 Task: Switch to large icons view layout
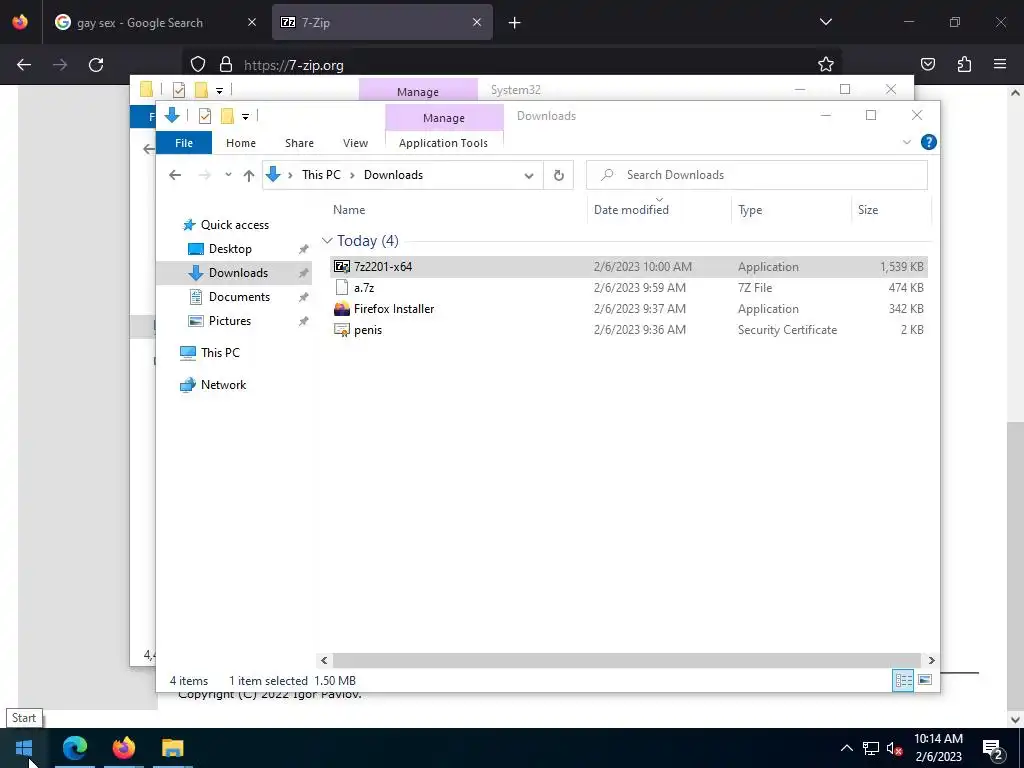click(925, 680)
